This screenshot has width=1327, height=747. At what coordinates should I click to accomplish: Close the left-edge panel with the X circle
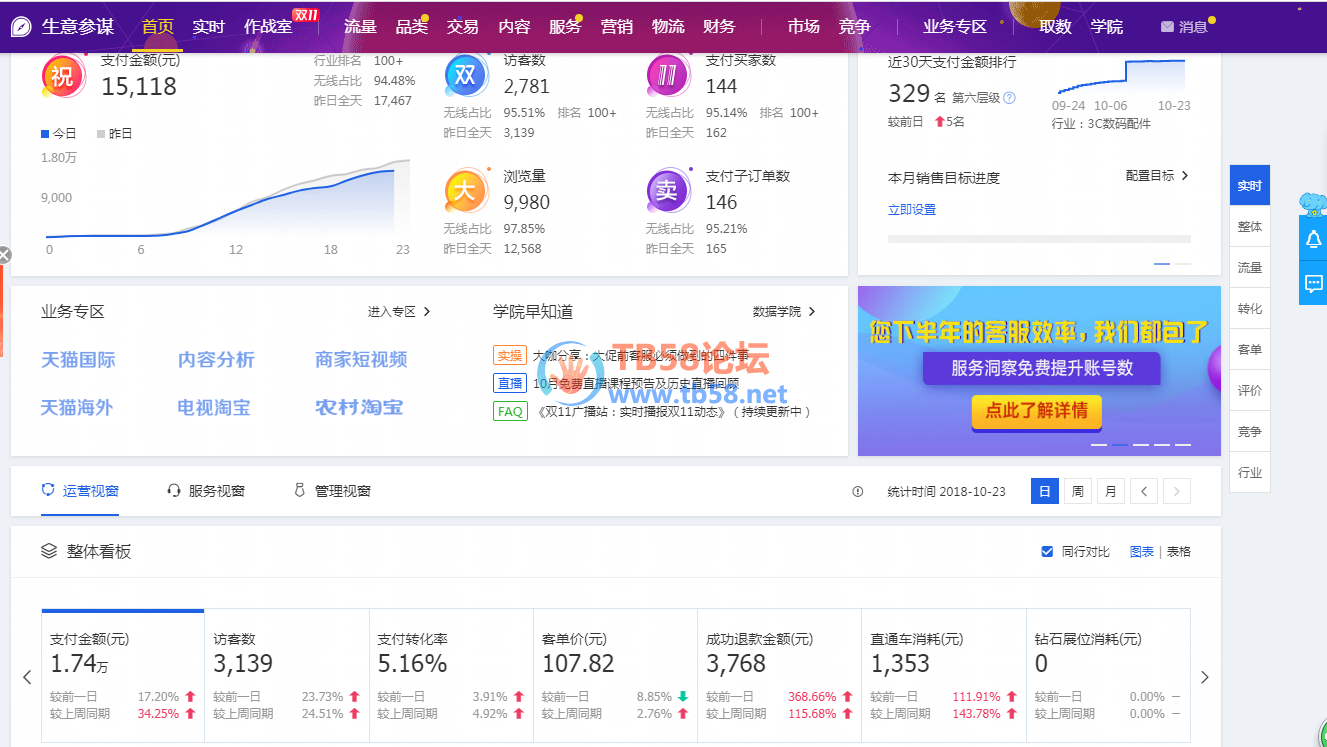(x=4, y=255)
